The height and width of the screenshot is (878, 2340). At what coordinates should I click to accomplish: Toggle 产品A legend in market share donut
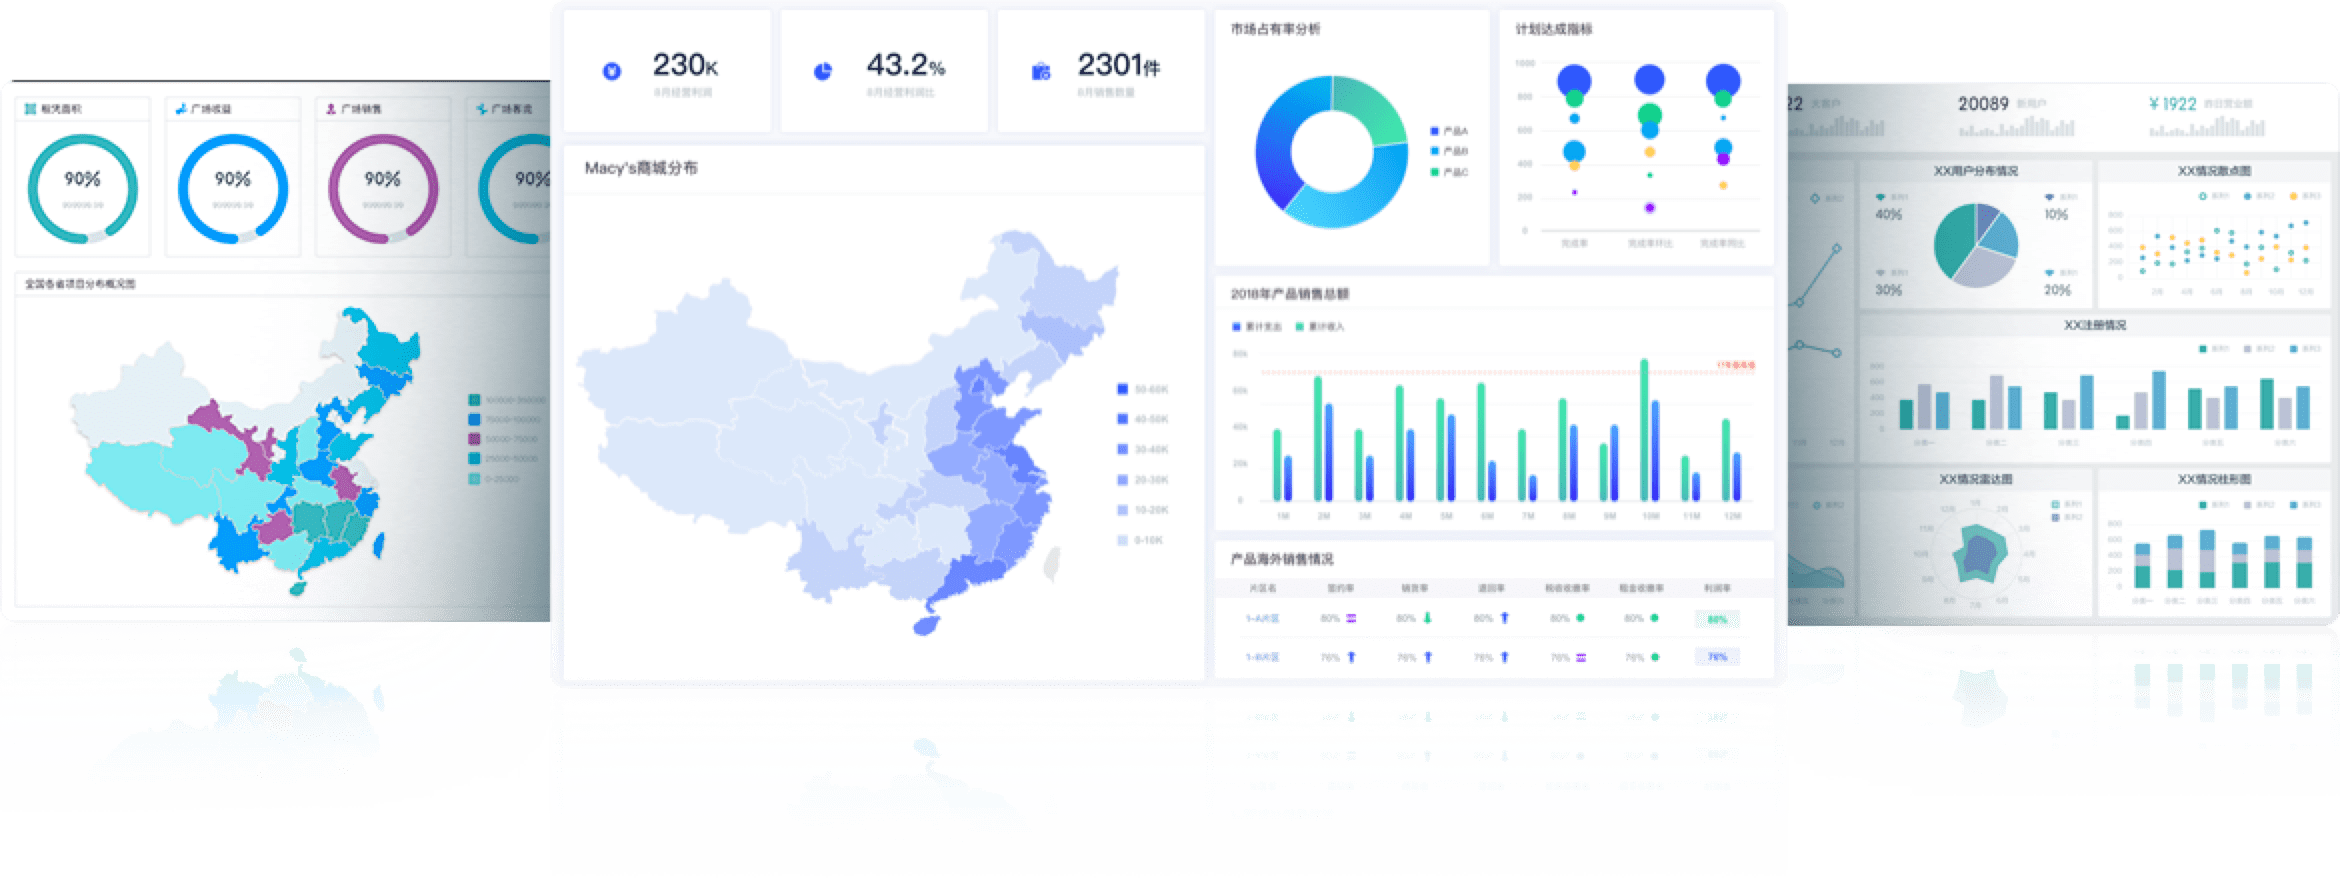pyautogui.click(x=1449, y=131)
